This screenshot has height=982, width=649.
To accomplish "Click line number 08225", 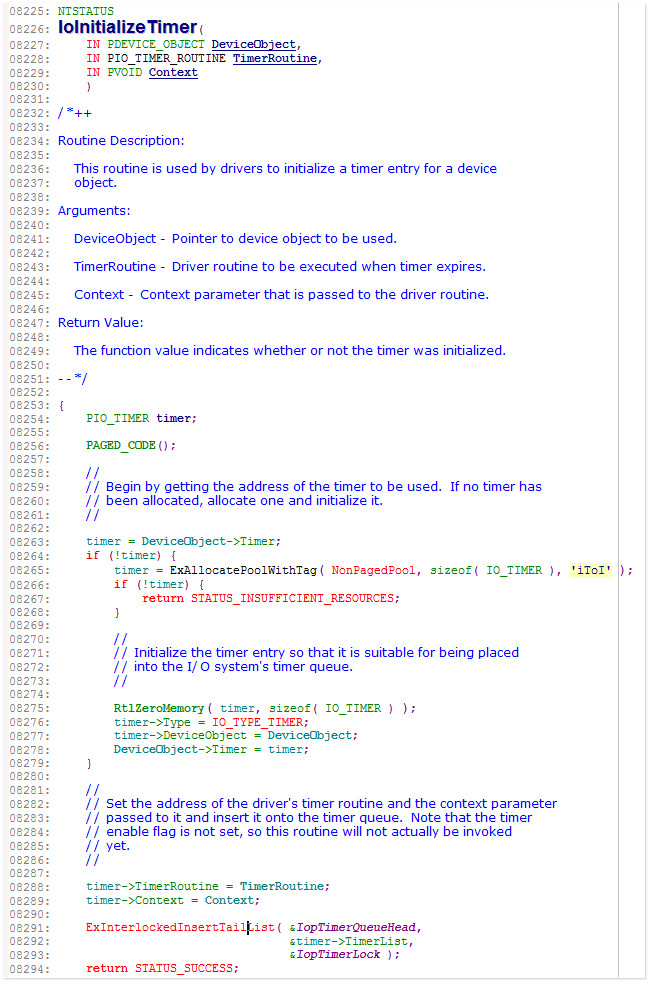I will [x=31, y=11].
